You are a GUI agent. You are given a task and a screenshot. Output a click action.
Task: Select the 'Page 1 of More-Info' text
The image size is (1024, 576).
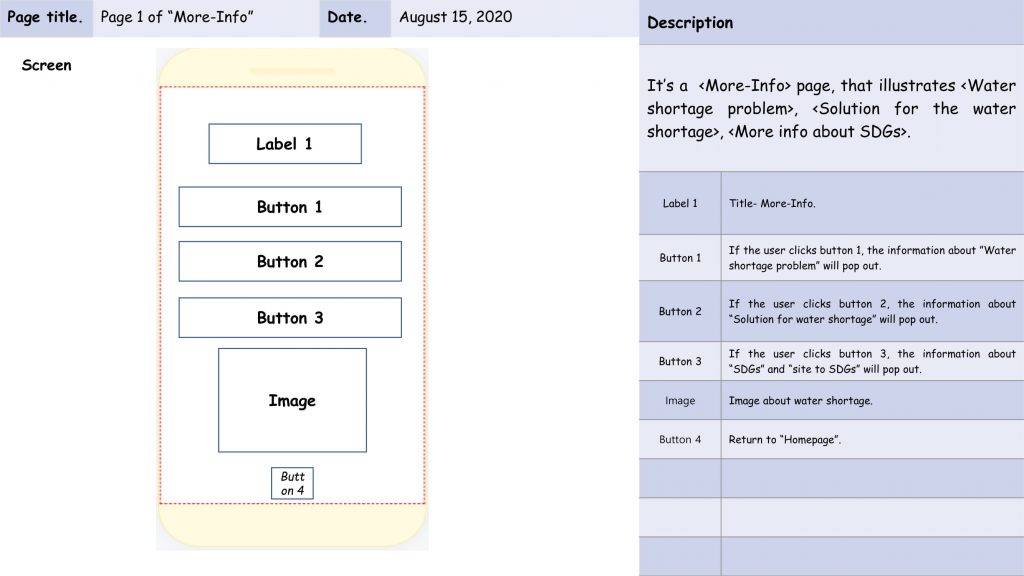(x=177, y=17)
